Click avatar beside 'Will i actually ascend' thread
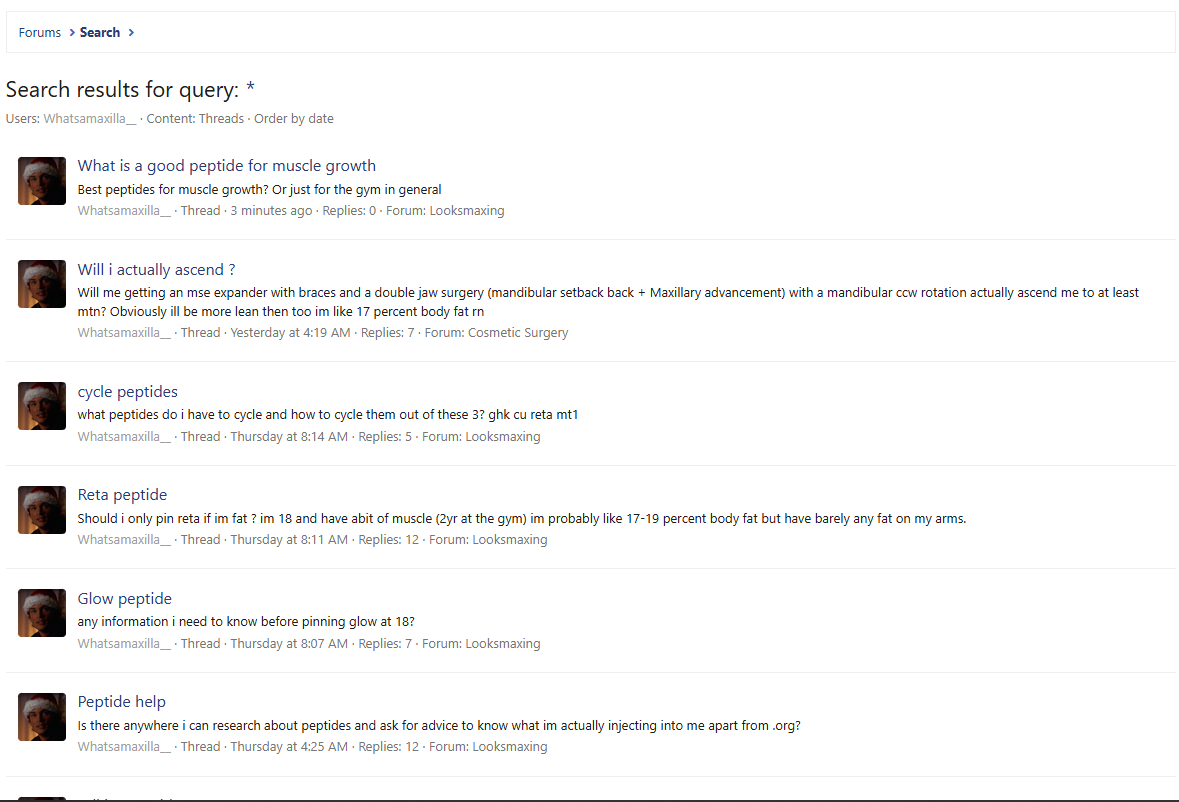This screenshot has height=802, width=1179. coord(42,284)
